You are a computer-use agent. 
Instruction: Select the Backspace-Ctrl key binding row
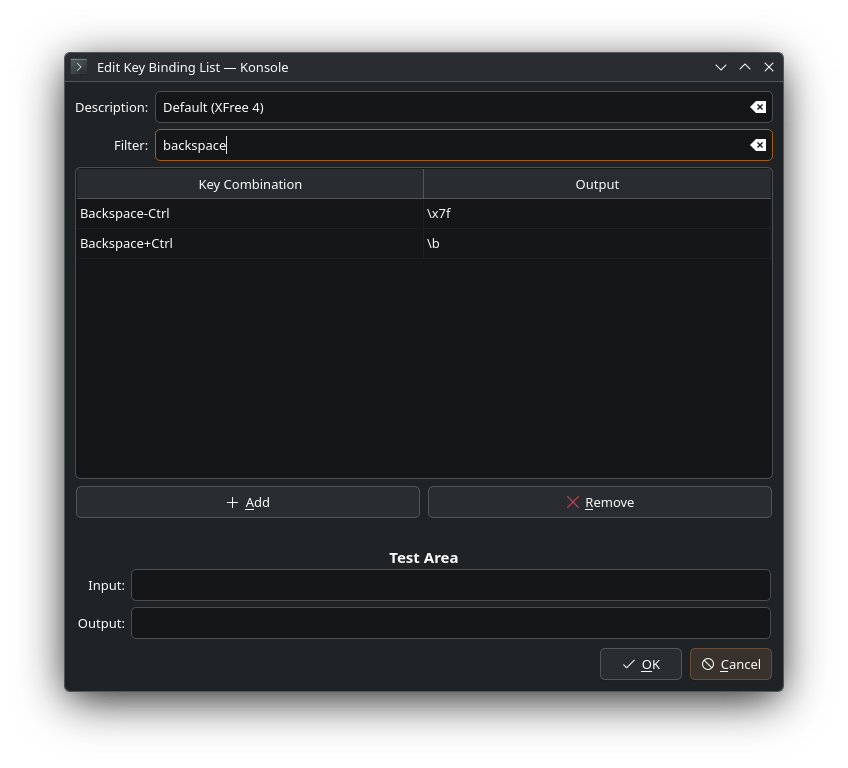tap(250, 213)
